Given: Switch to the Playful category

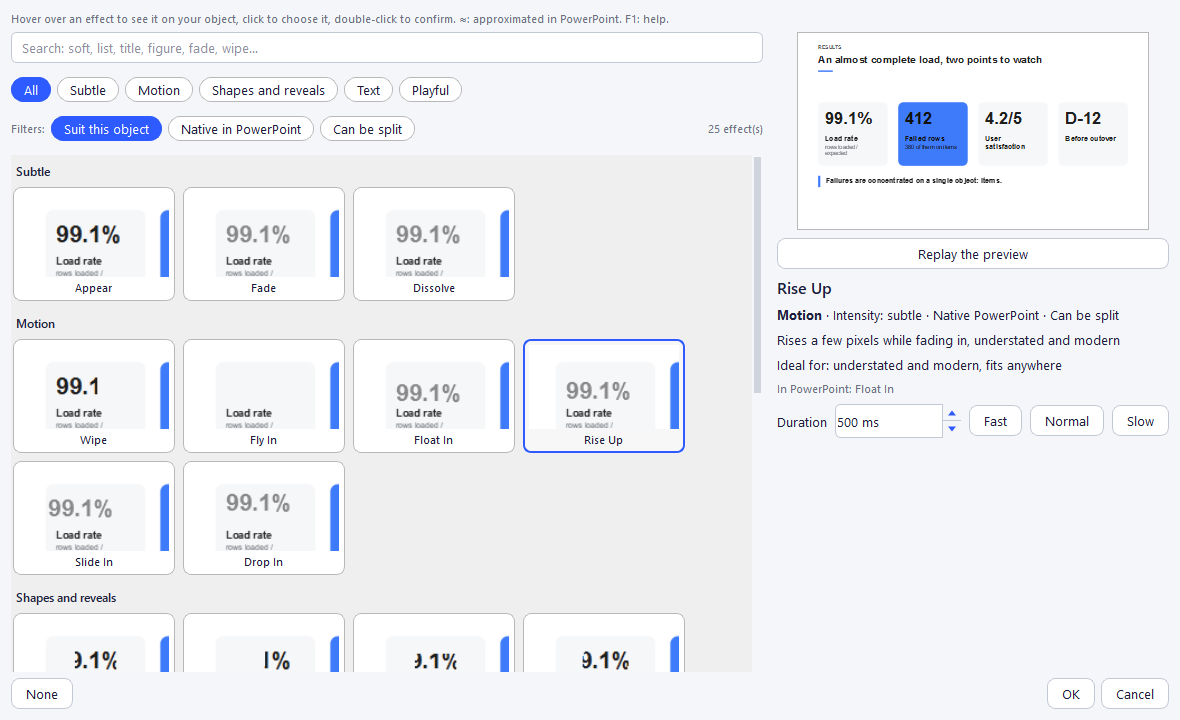Looking at the screenshot, I should pos(430,90).
